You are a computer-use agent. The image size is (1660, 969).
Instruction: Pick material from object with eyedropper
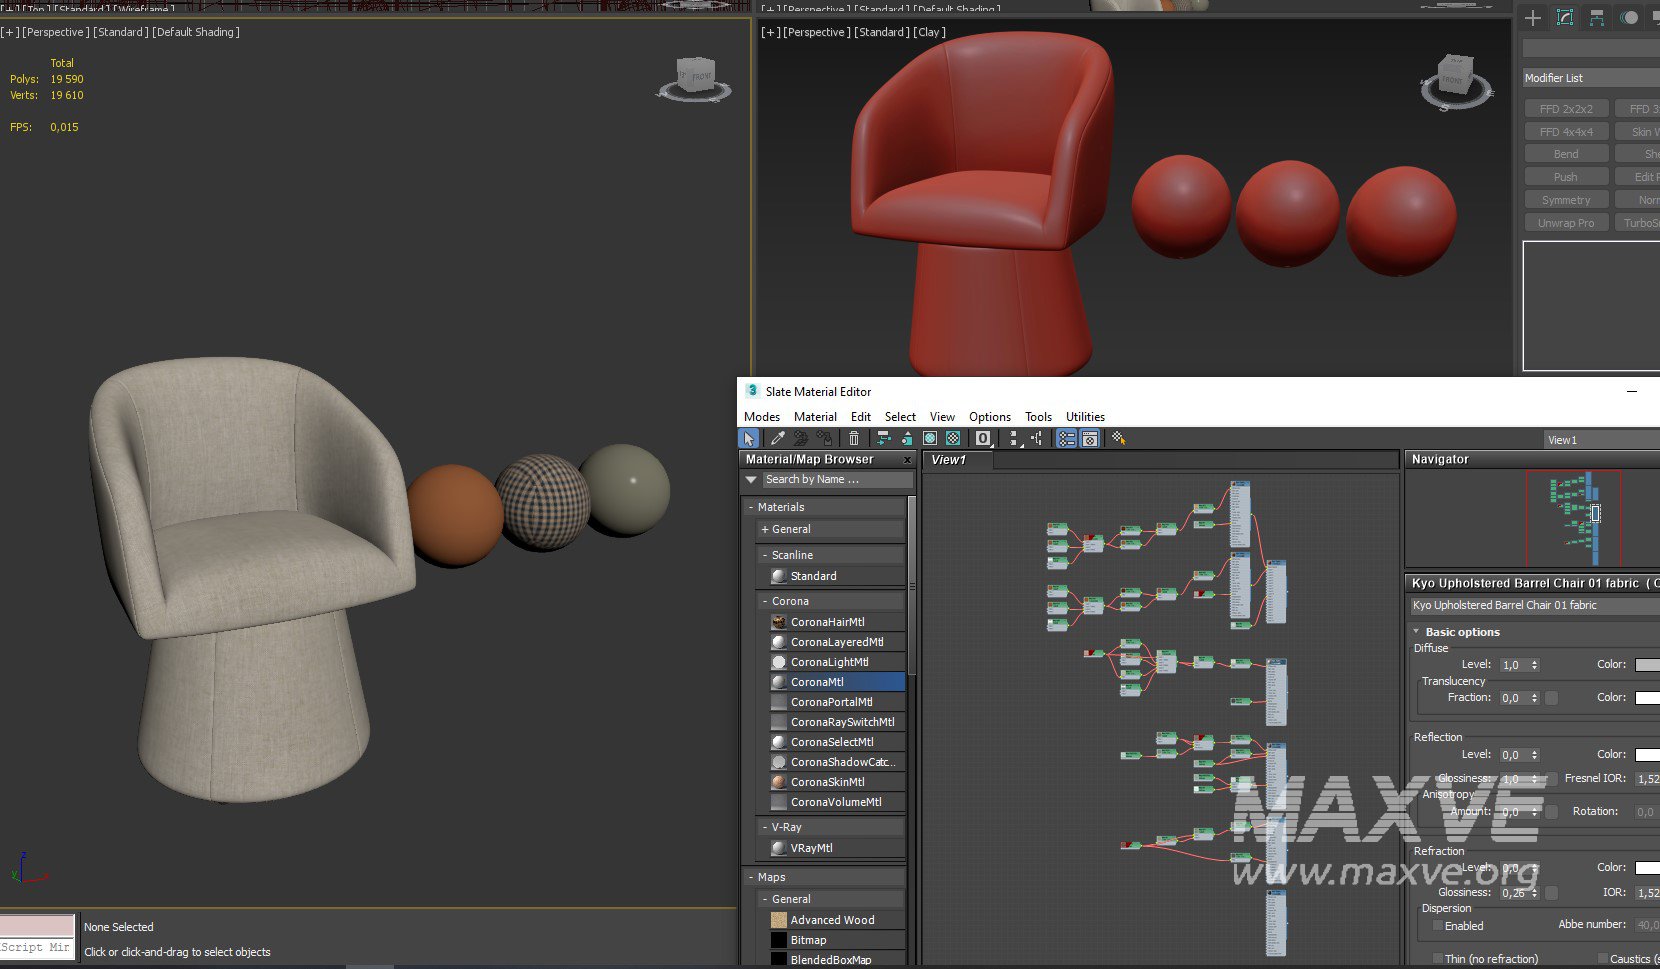point(777,438)
